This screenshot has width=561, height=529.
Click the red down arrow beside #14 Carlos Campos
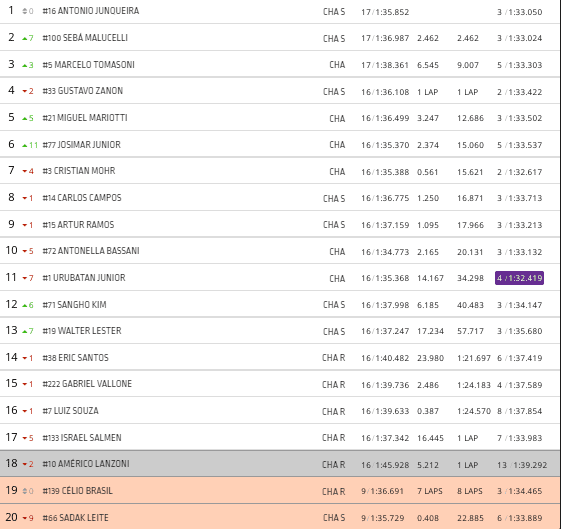25,198
